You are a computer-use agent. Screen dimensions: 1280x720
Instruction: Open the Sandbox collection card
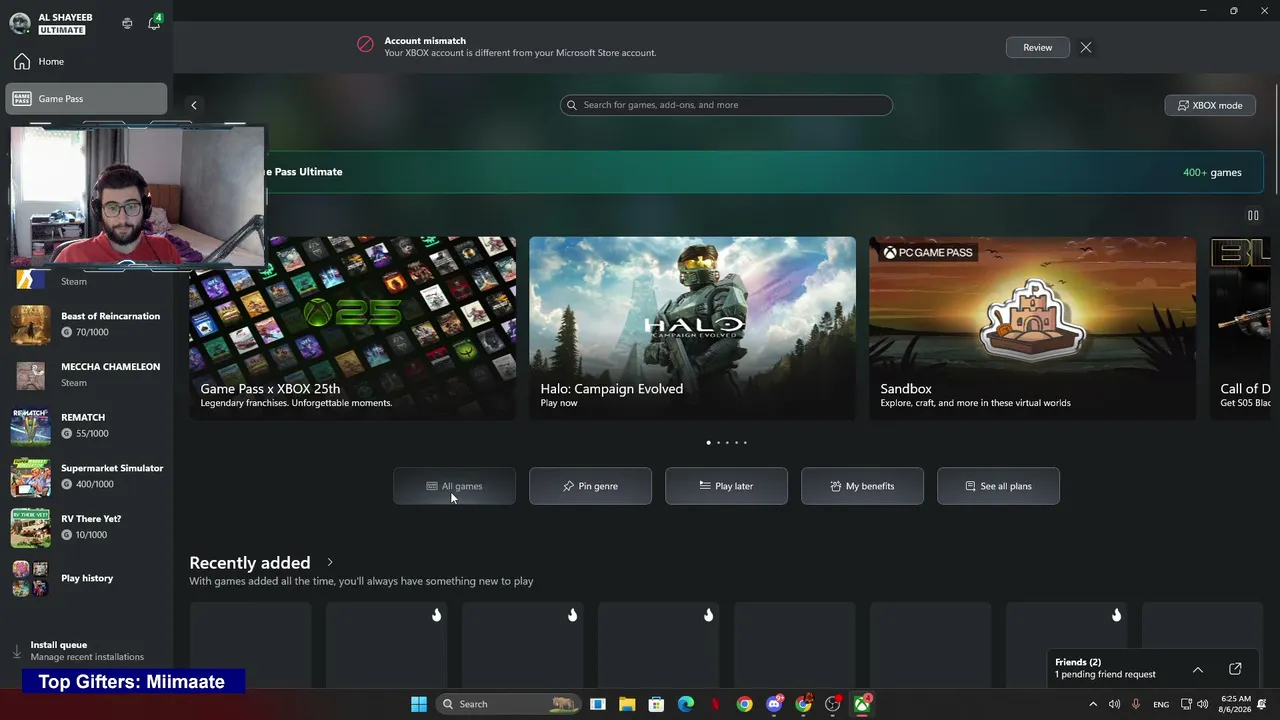point(1032,328)
